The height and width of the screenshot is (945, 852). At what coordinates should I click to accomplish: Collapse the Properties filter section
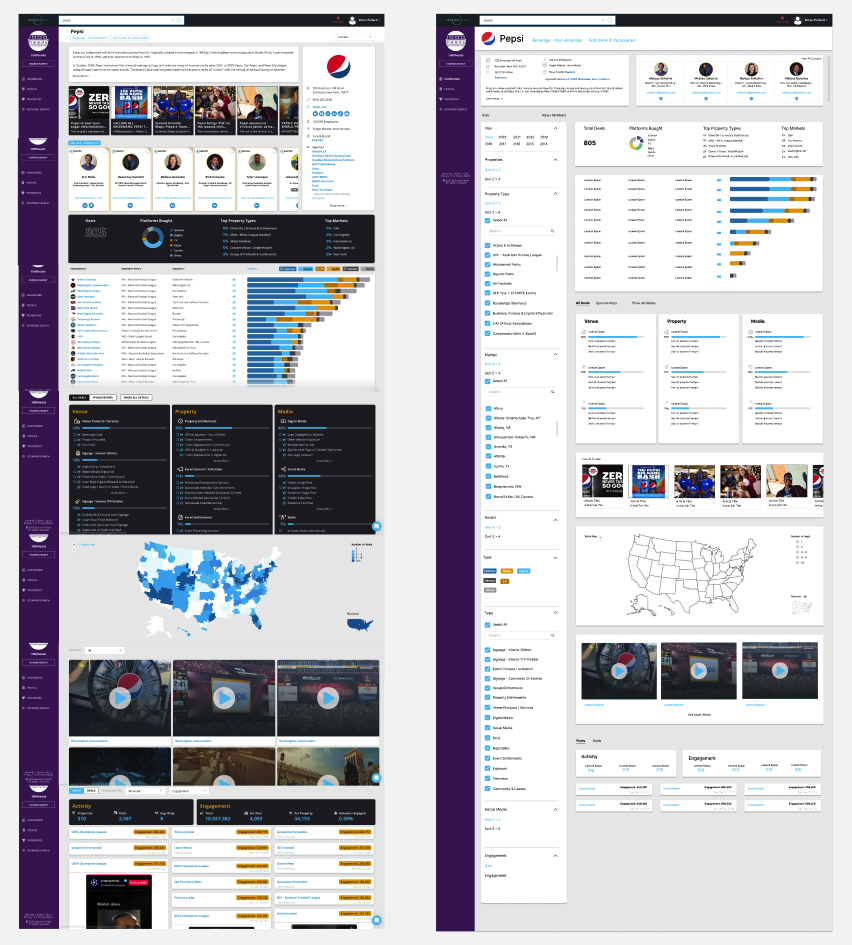[555, 160]
